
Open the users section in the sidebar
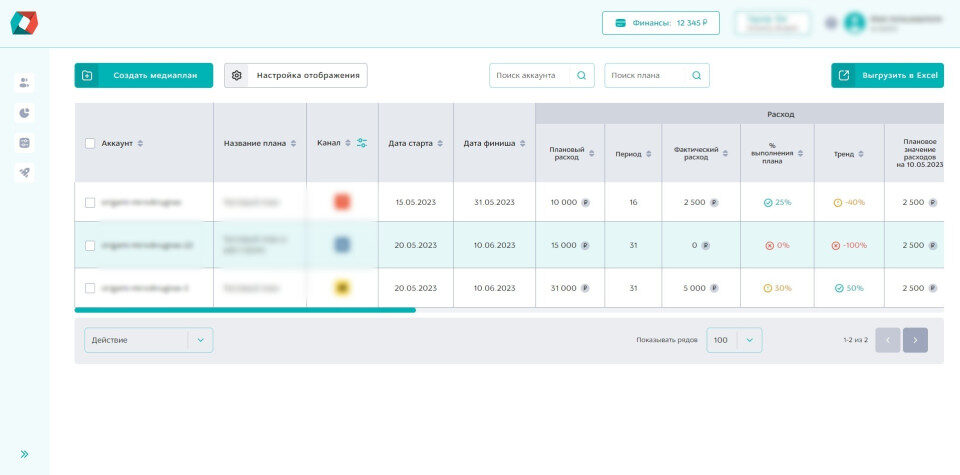(25, 83)
